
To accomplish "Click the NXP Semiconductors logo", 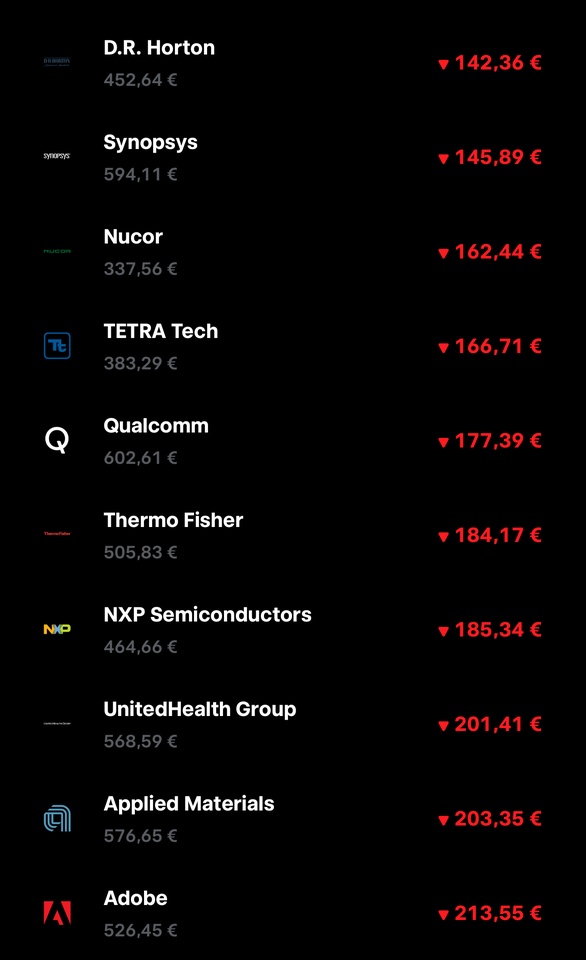I will (57, 629).
